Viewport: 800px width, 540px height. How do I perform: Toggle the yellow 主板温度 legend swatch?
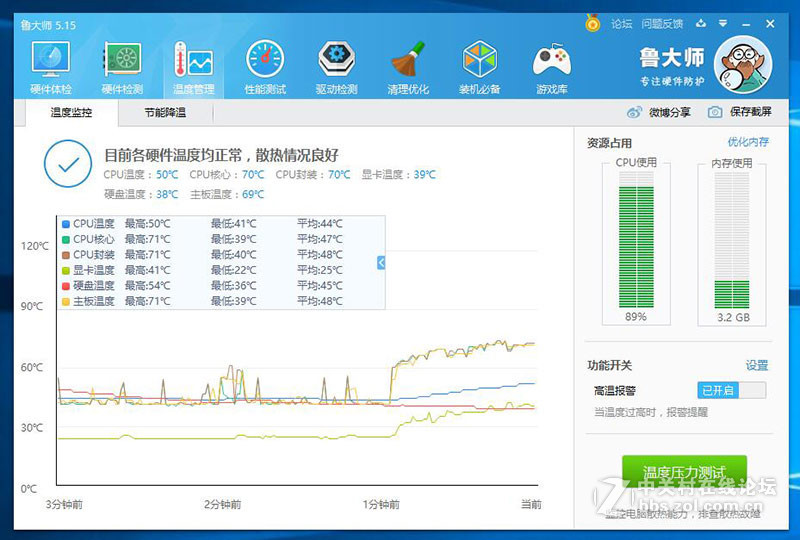(x=66, y=302)
